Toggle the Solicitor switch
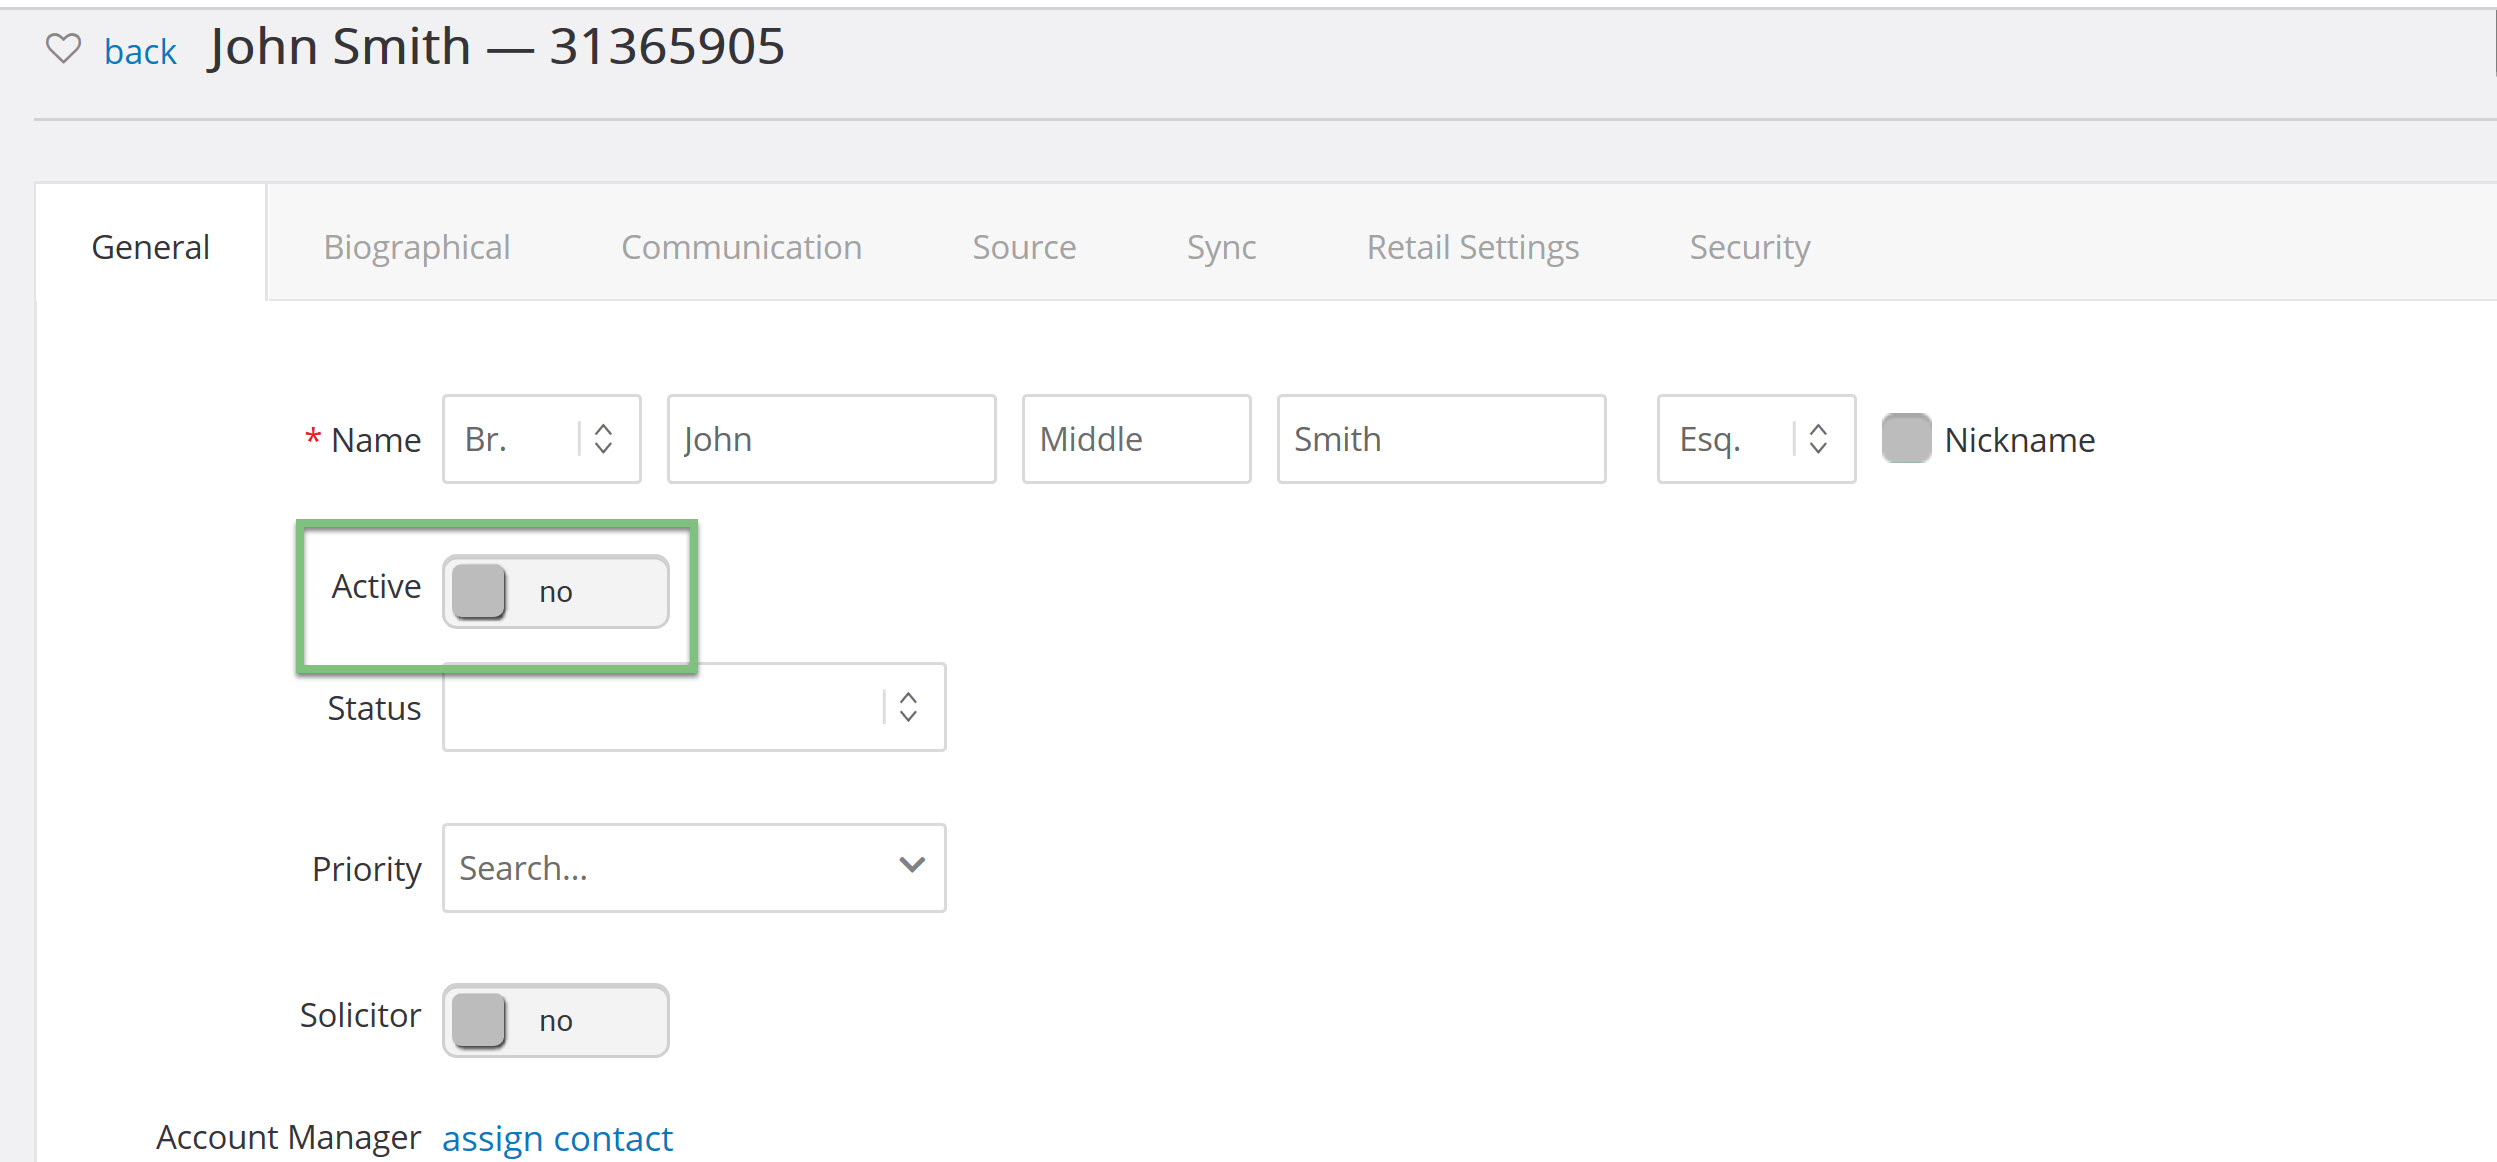The width and height of the screenshot is (2497, 1162). click(556, 1020)
